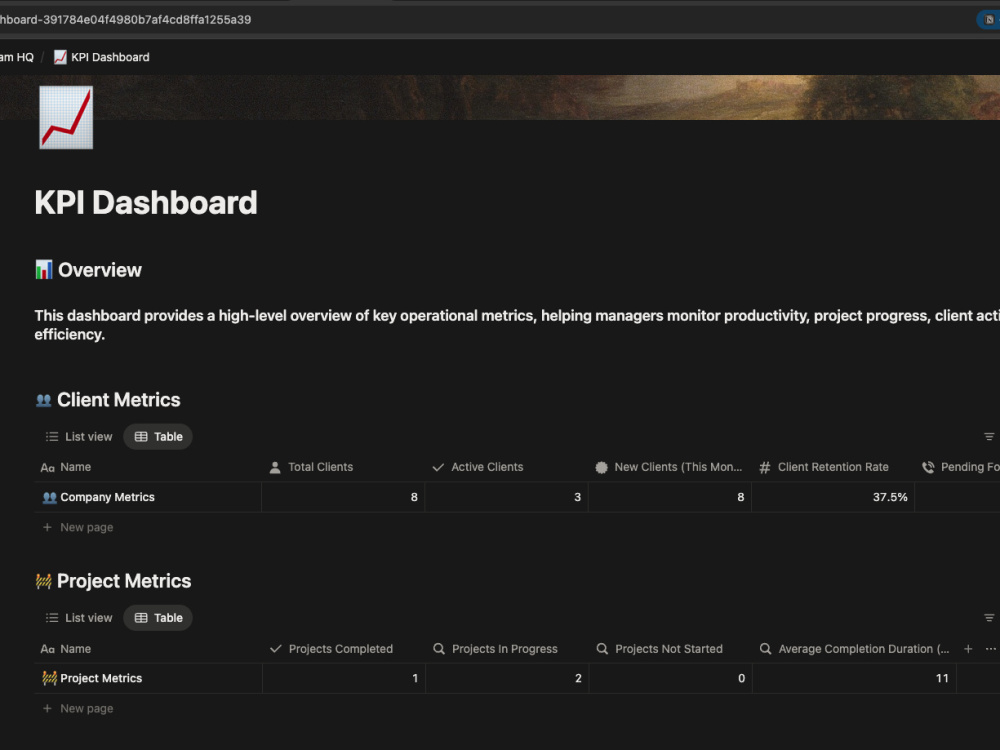Click the browser address bar URL
This screenshot has height=750, width=1000.
tap(126, 20)
